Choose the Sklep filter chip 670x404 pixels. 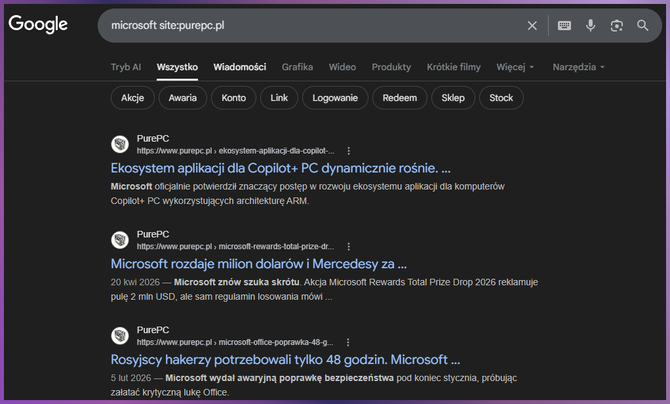pyautogui.click(x=453, y=98)
